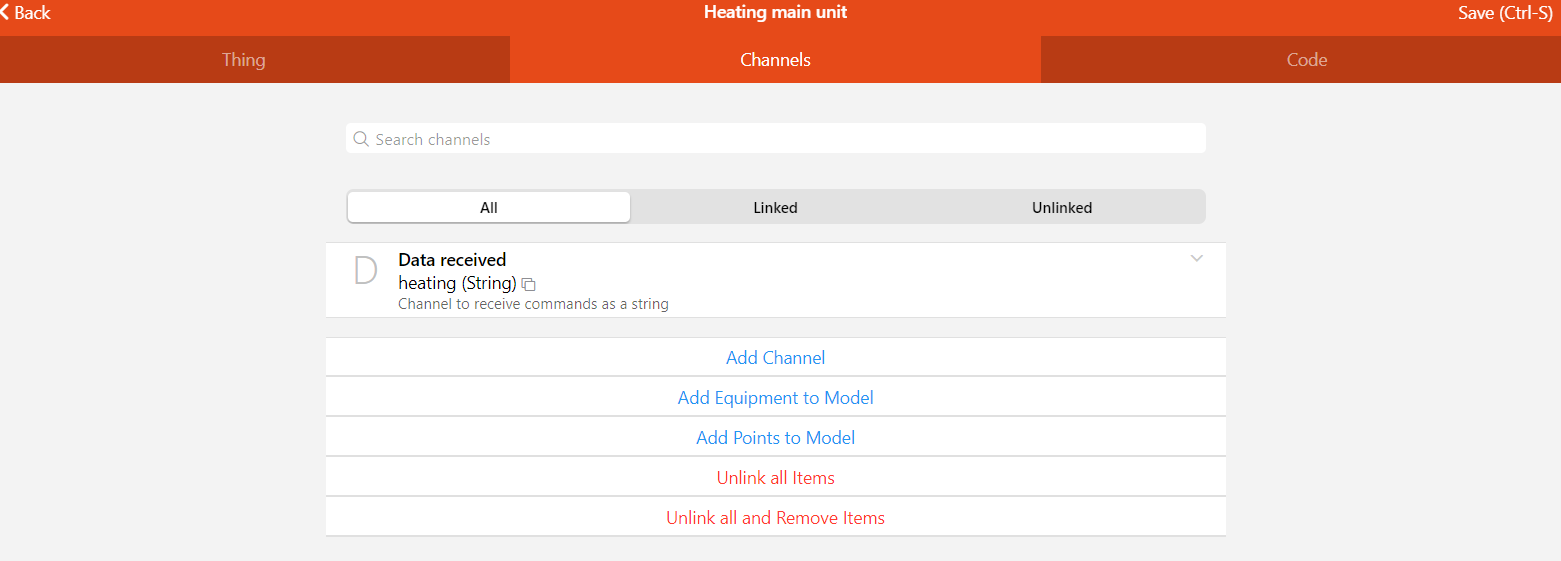Image resolution: width=1561 pixels, height=561 pixels.
Task: Filter channels by Linked
Action: pyautogui.click(x=775, y=208)
